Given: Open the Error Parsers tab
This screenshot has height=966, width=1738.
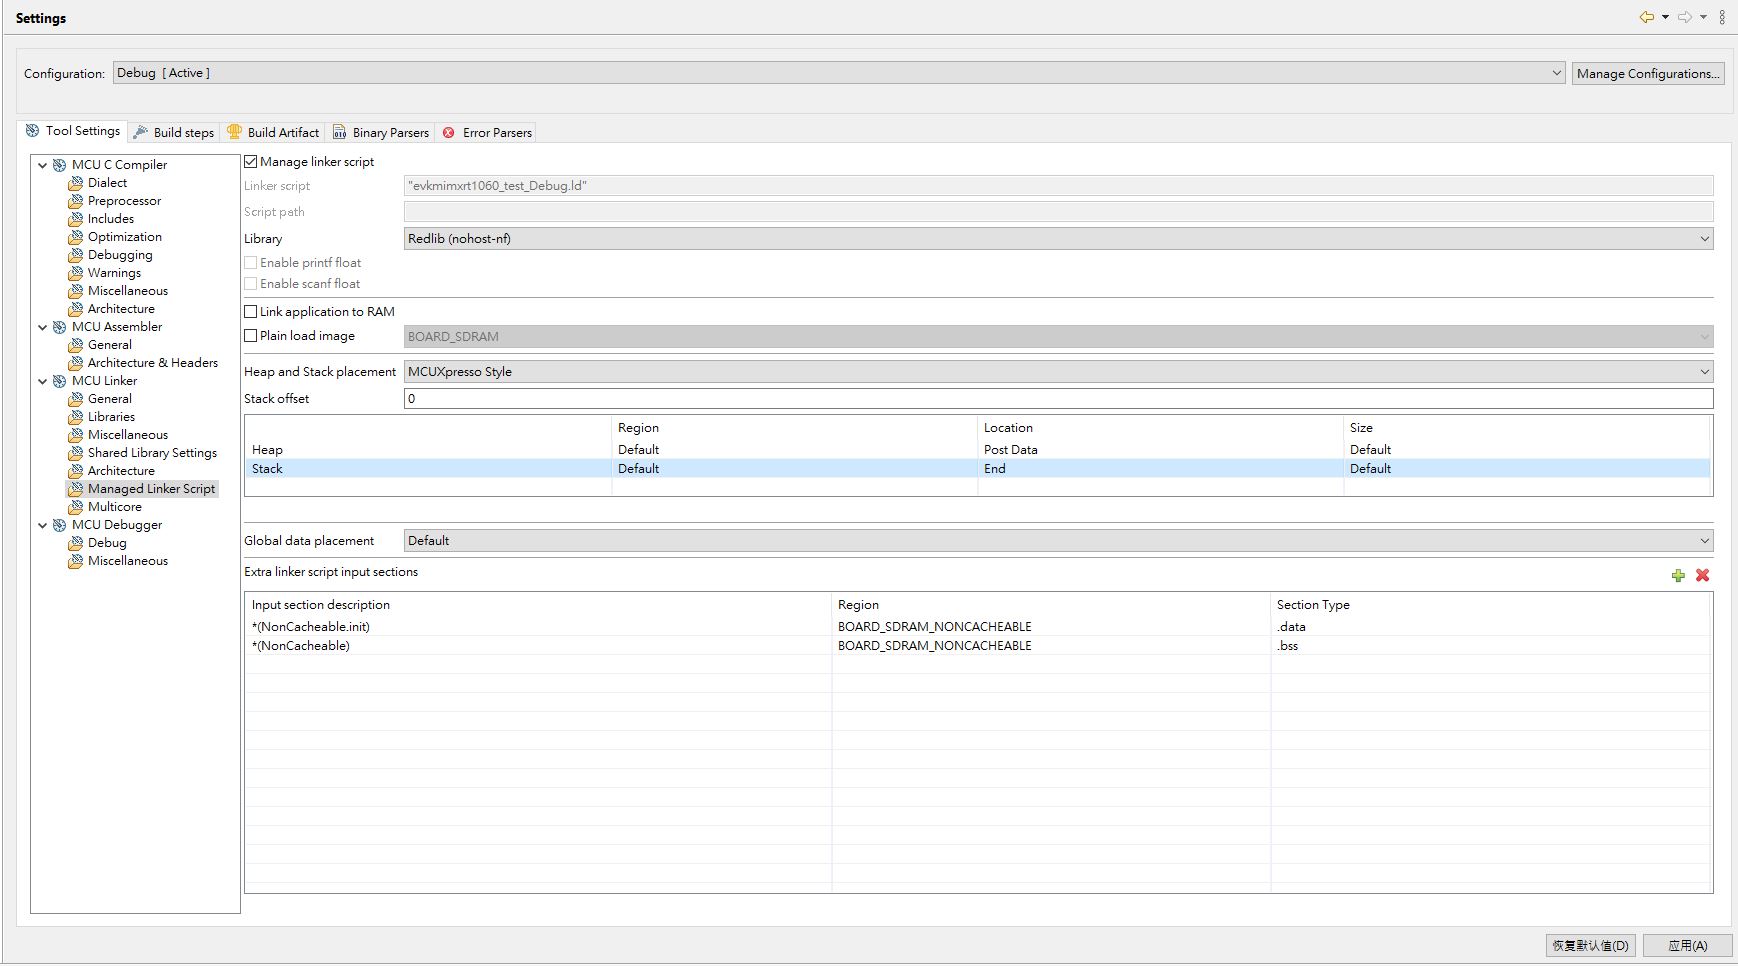Looking at the screenshot, I should coord(487,132).
